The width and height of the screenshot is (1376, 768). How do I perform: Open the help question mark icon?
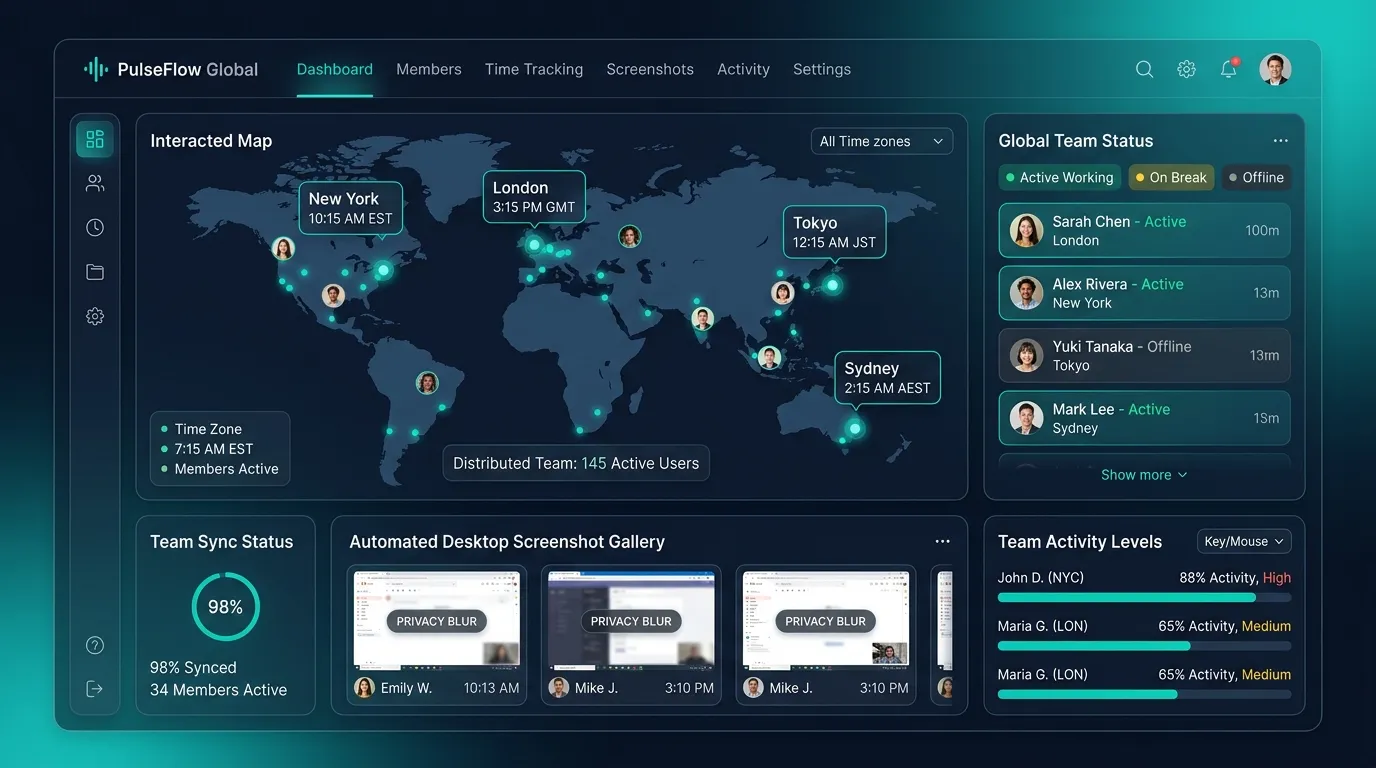[95, 645]
